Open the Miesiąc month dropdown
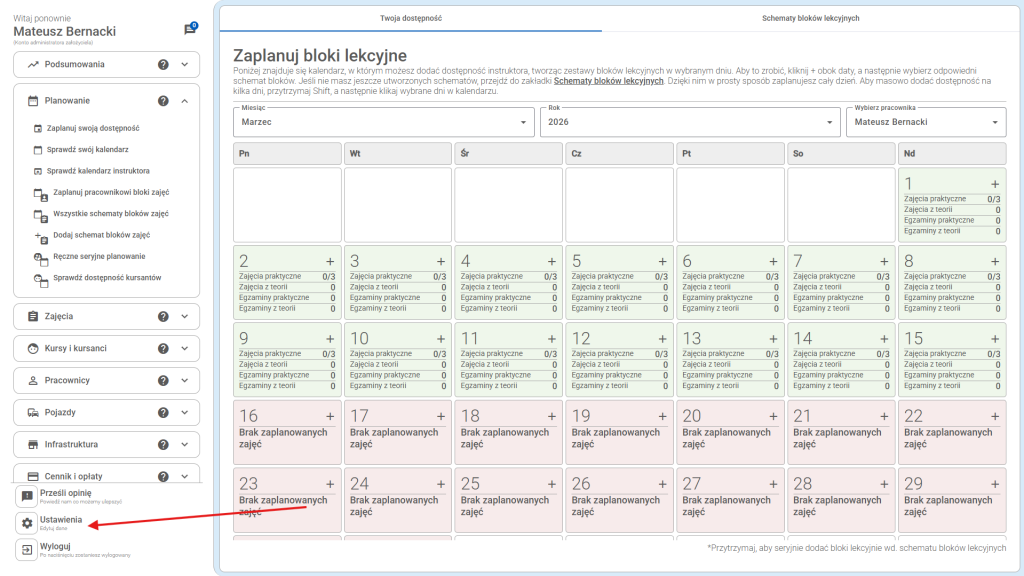The height and width of the screenshot is (576, 1024). (383, 122)
